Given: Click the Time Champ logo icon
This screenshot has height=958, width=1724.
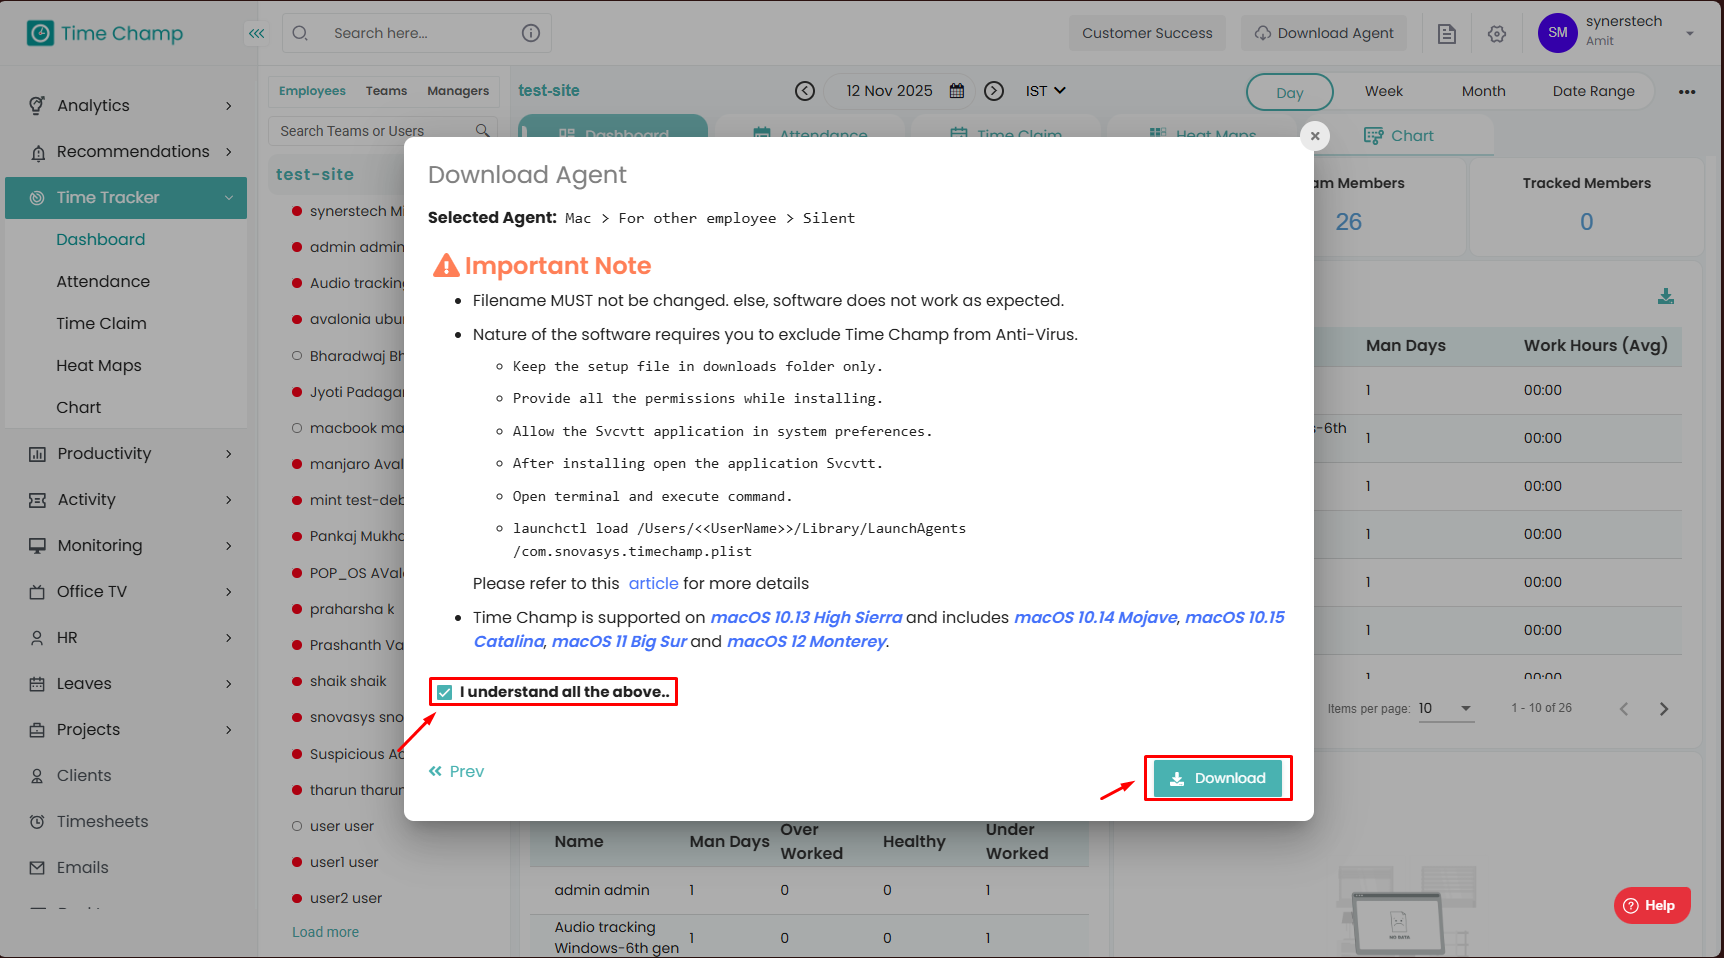Looking at the screenshot, I should [40, 33].
